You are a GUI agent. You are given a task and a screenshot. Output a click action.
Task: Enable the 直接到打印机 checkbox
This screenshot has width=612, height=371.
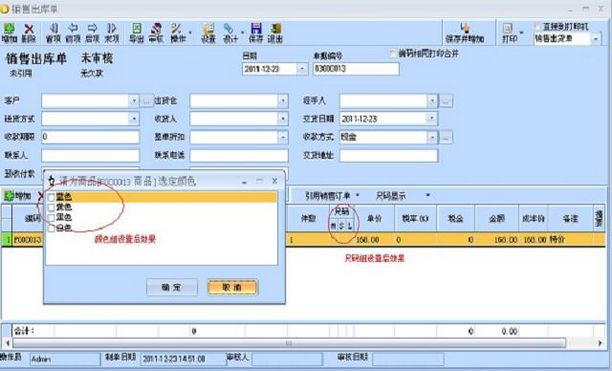(539, 27)
